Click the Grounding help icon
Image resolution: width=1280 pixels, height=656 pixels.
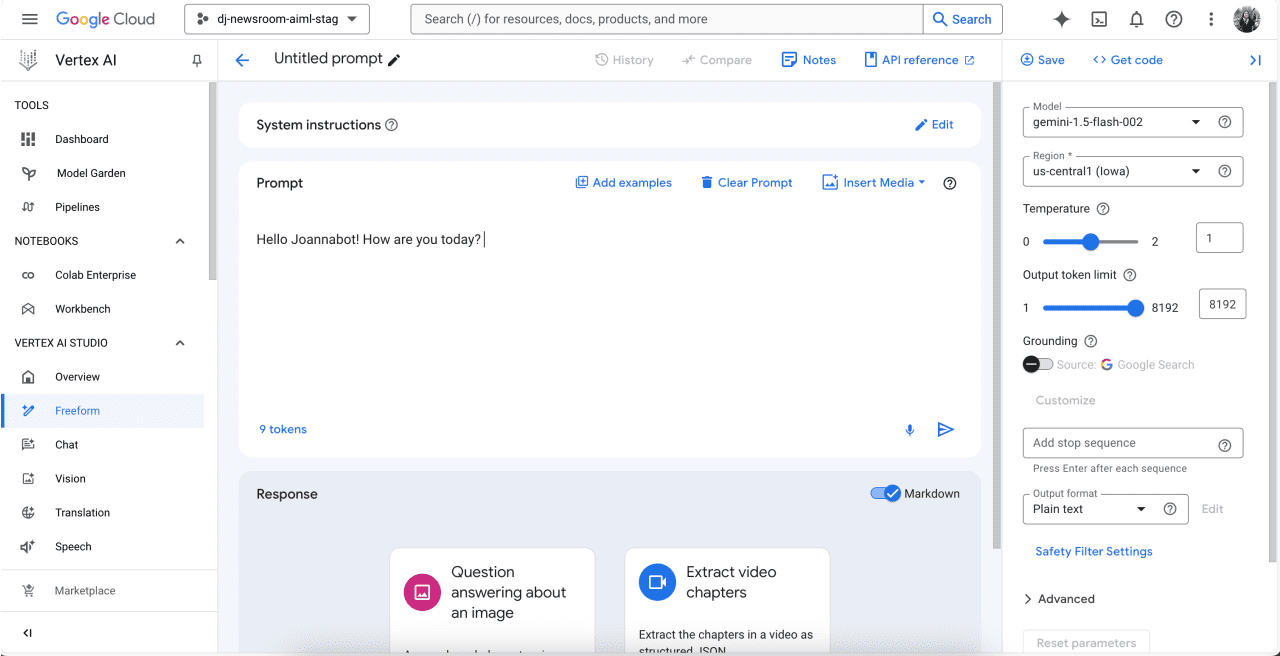point(1091,341)
